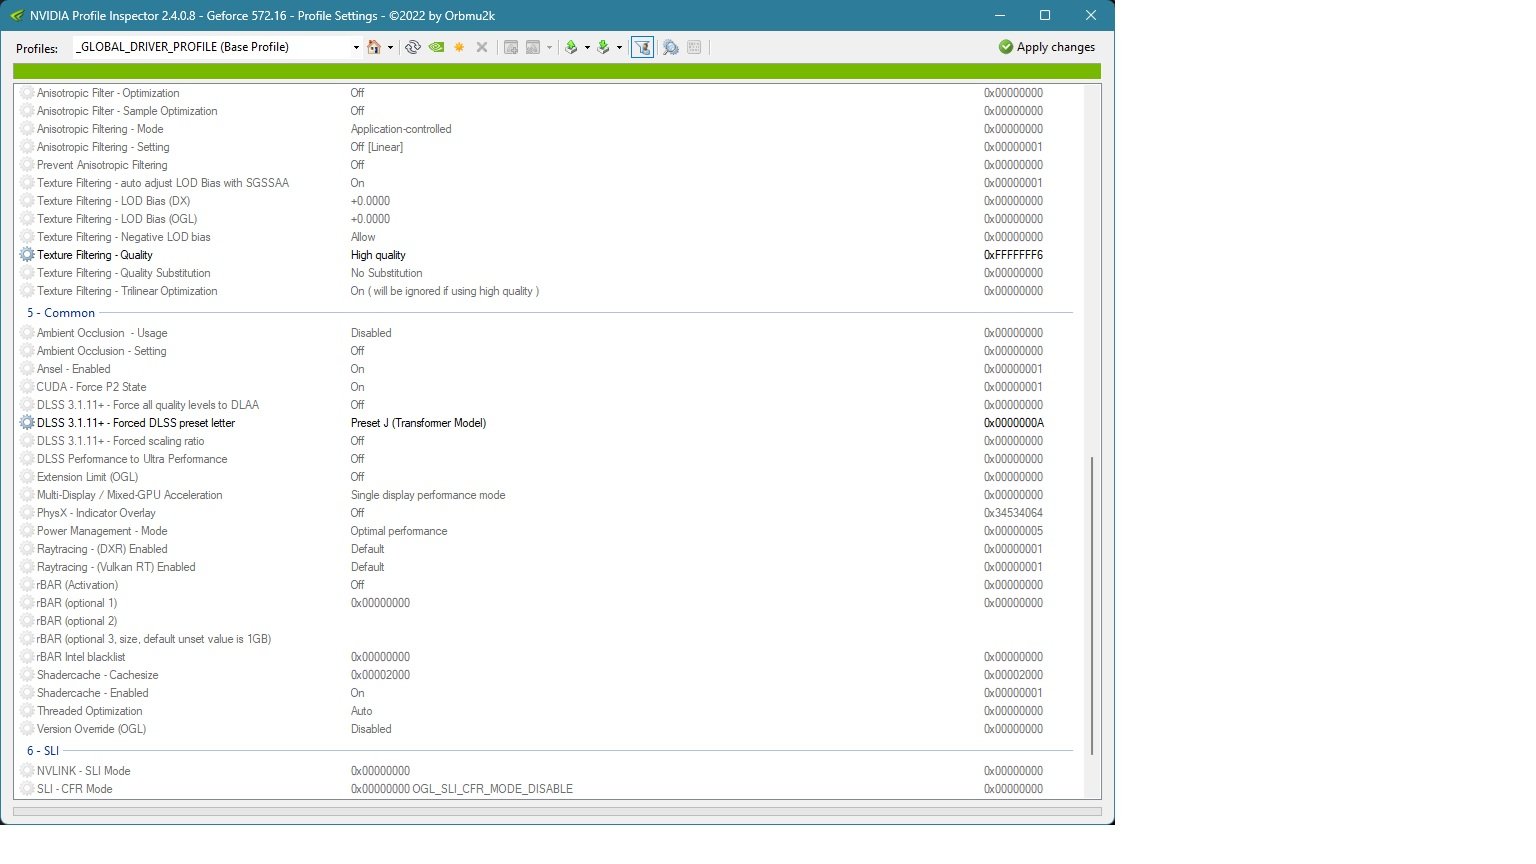Click gear icon beside NVLINK - SLI Mode
Viewport: 1536px width, 864px height.
tap(27, 771)
